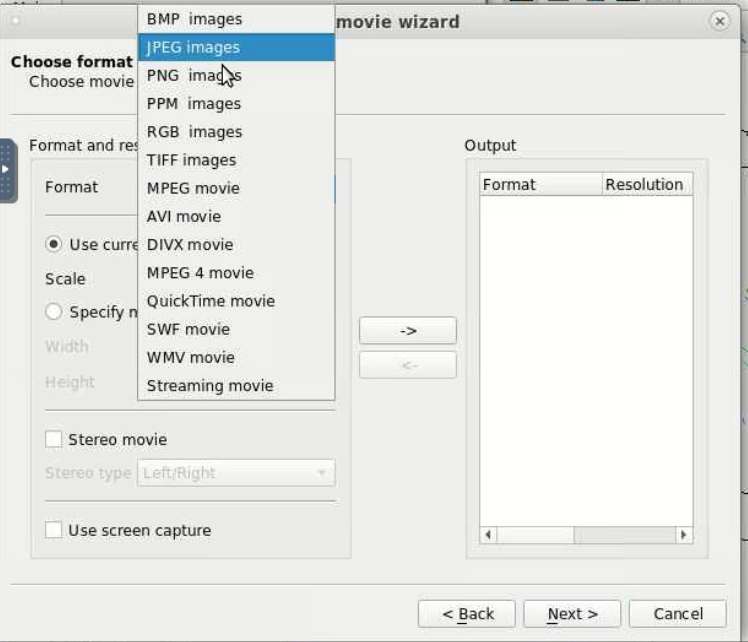Viewport: 748px width, 642px height.
Task: Choose JPEG images format option
Action: click(236, 47)
